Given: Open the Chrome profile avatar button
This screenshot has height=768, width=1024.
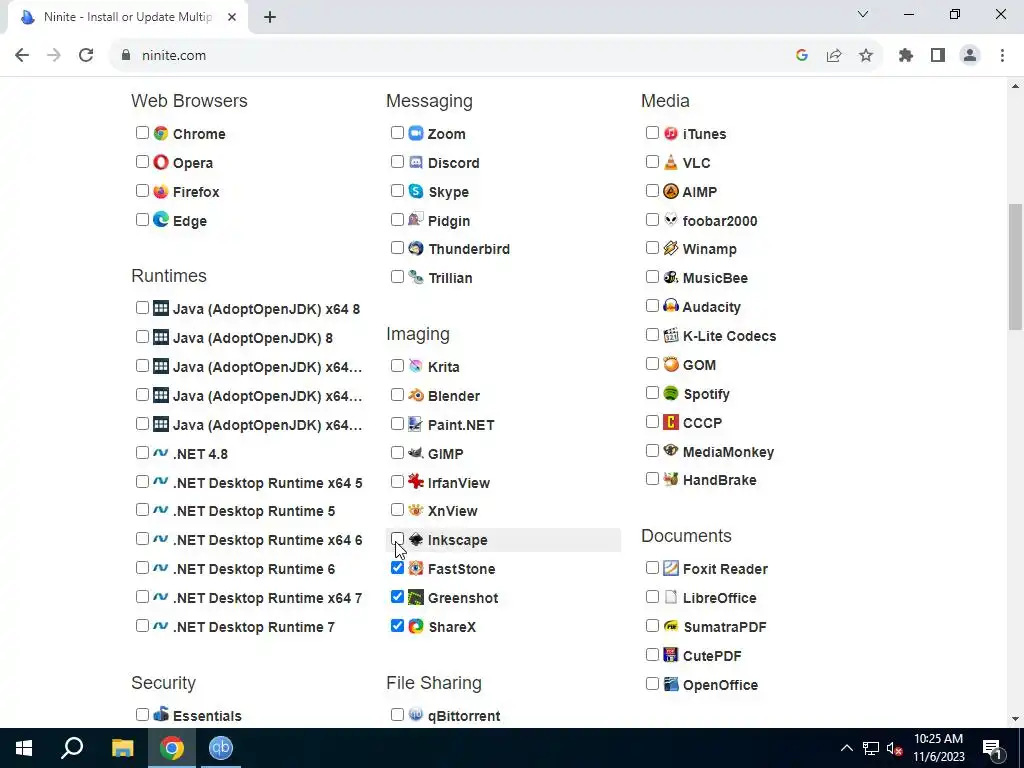Looking at the screenshot, I should pos(970,56).
